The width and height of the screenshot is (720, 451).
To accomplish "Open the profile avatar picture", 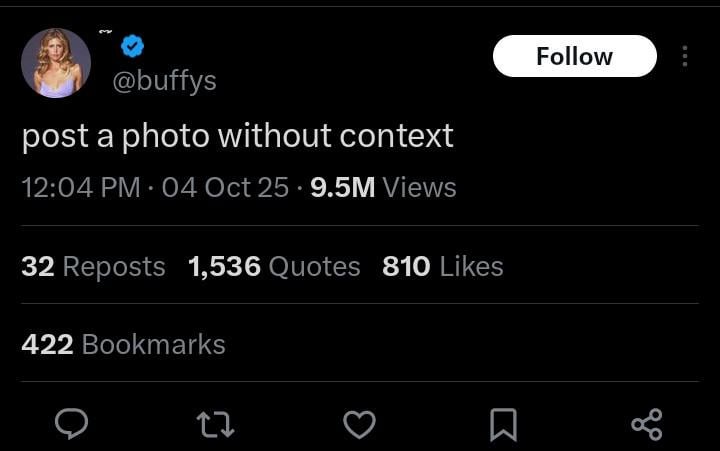I will coord(56,63).
